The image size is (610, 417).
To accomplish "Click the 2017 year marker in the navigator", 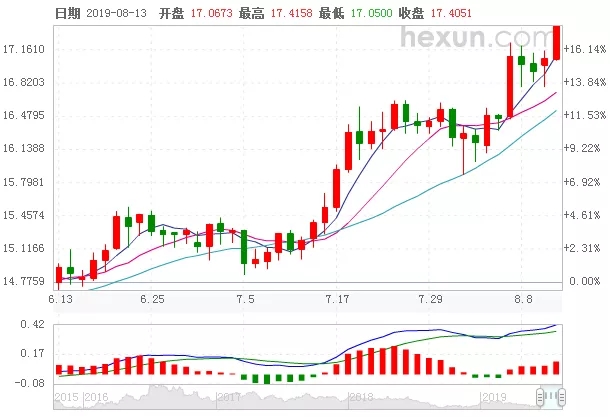I will [x=229, y=398].
